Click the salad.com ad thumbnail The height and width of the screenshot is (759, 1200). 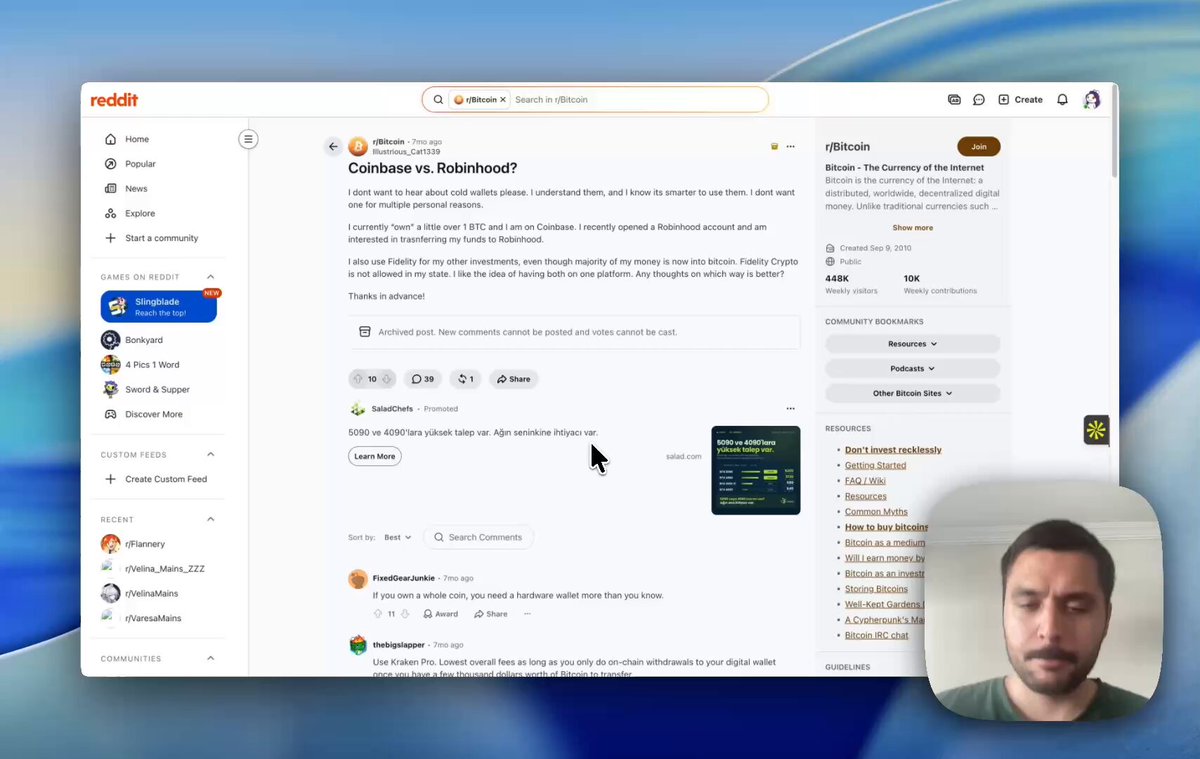click(755, 470)
